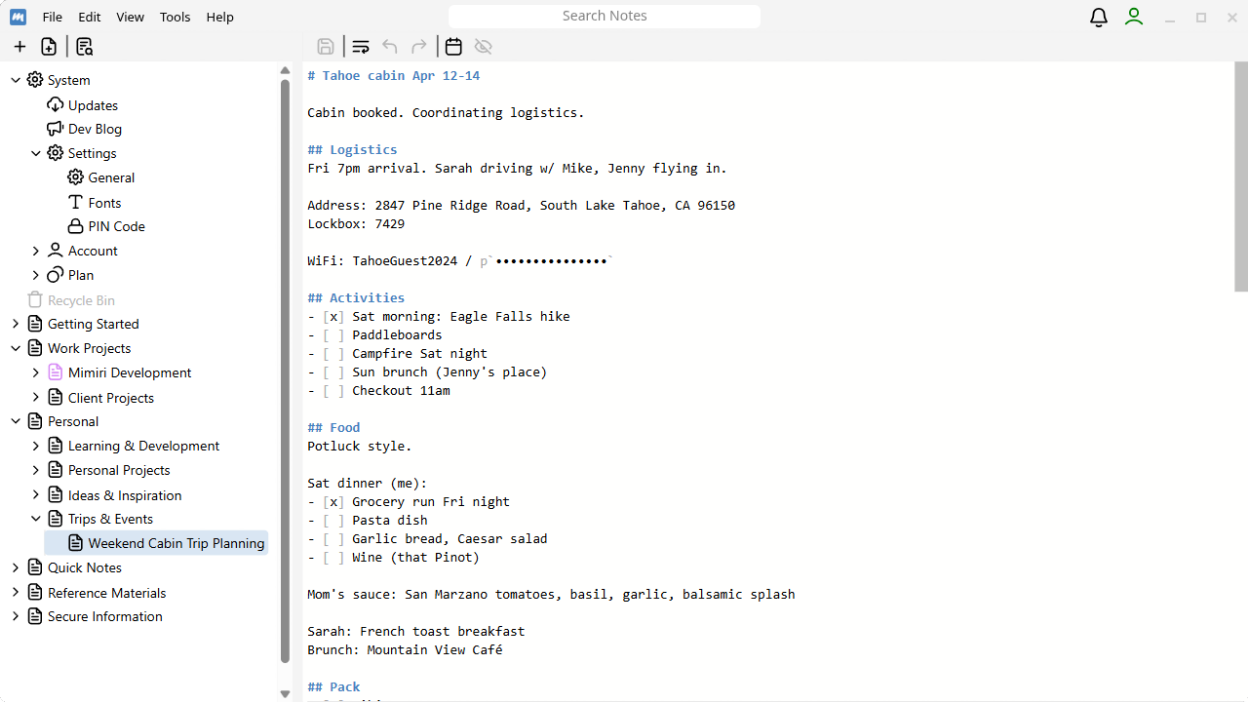
Task: Click the green account user icon
Action: click(1134, 17)
